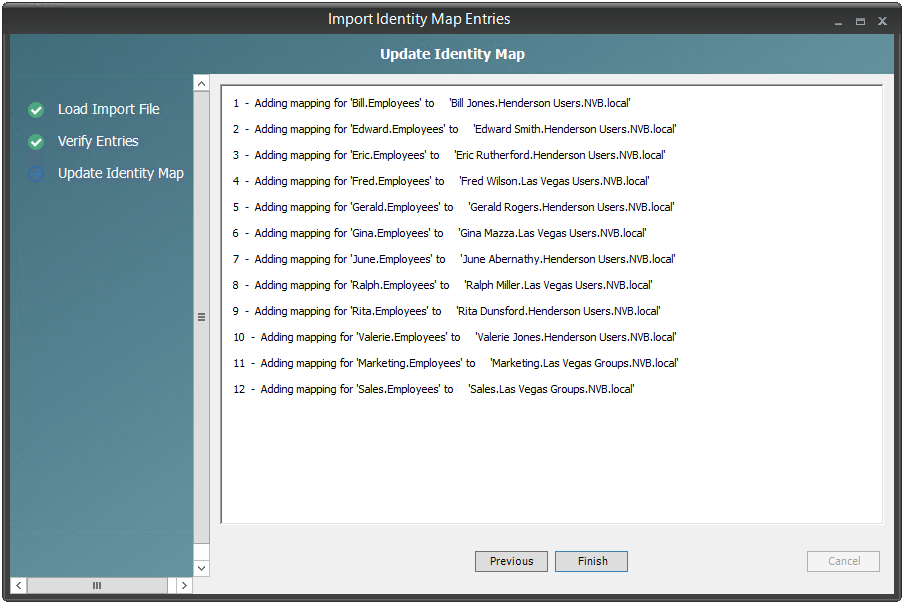Screen dimensions: 905x604
Task: Select log line 8 for 'Ralph.Employees'
Action: [443, 285]
